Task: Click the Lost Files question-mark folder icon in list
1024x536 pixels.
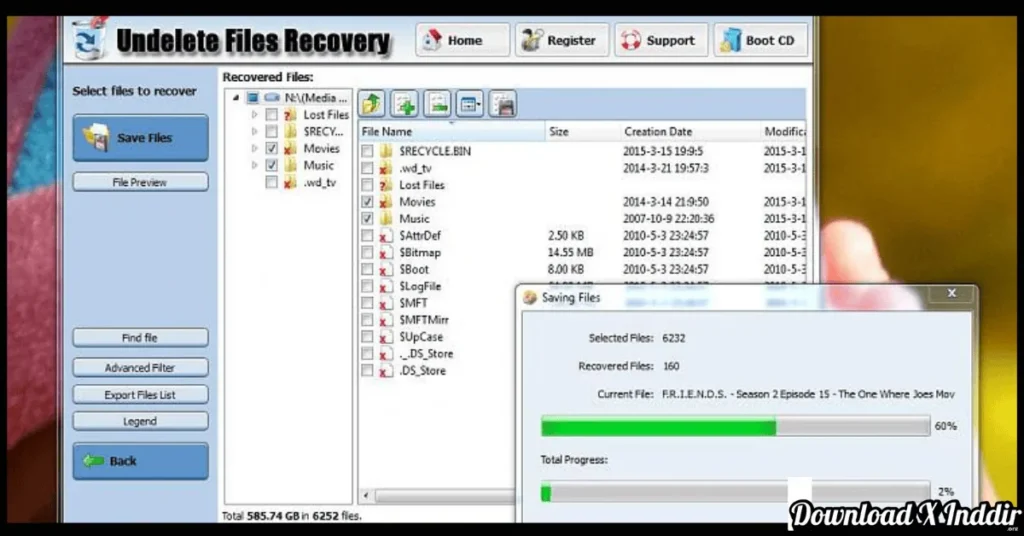Action: coord(387,185)
